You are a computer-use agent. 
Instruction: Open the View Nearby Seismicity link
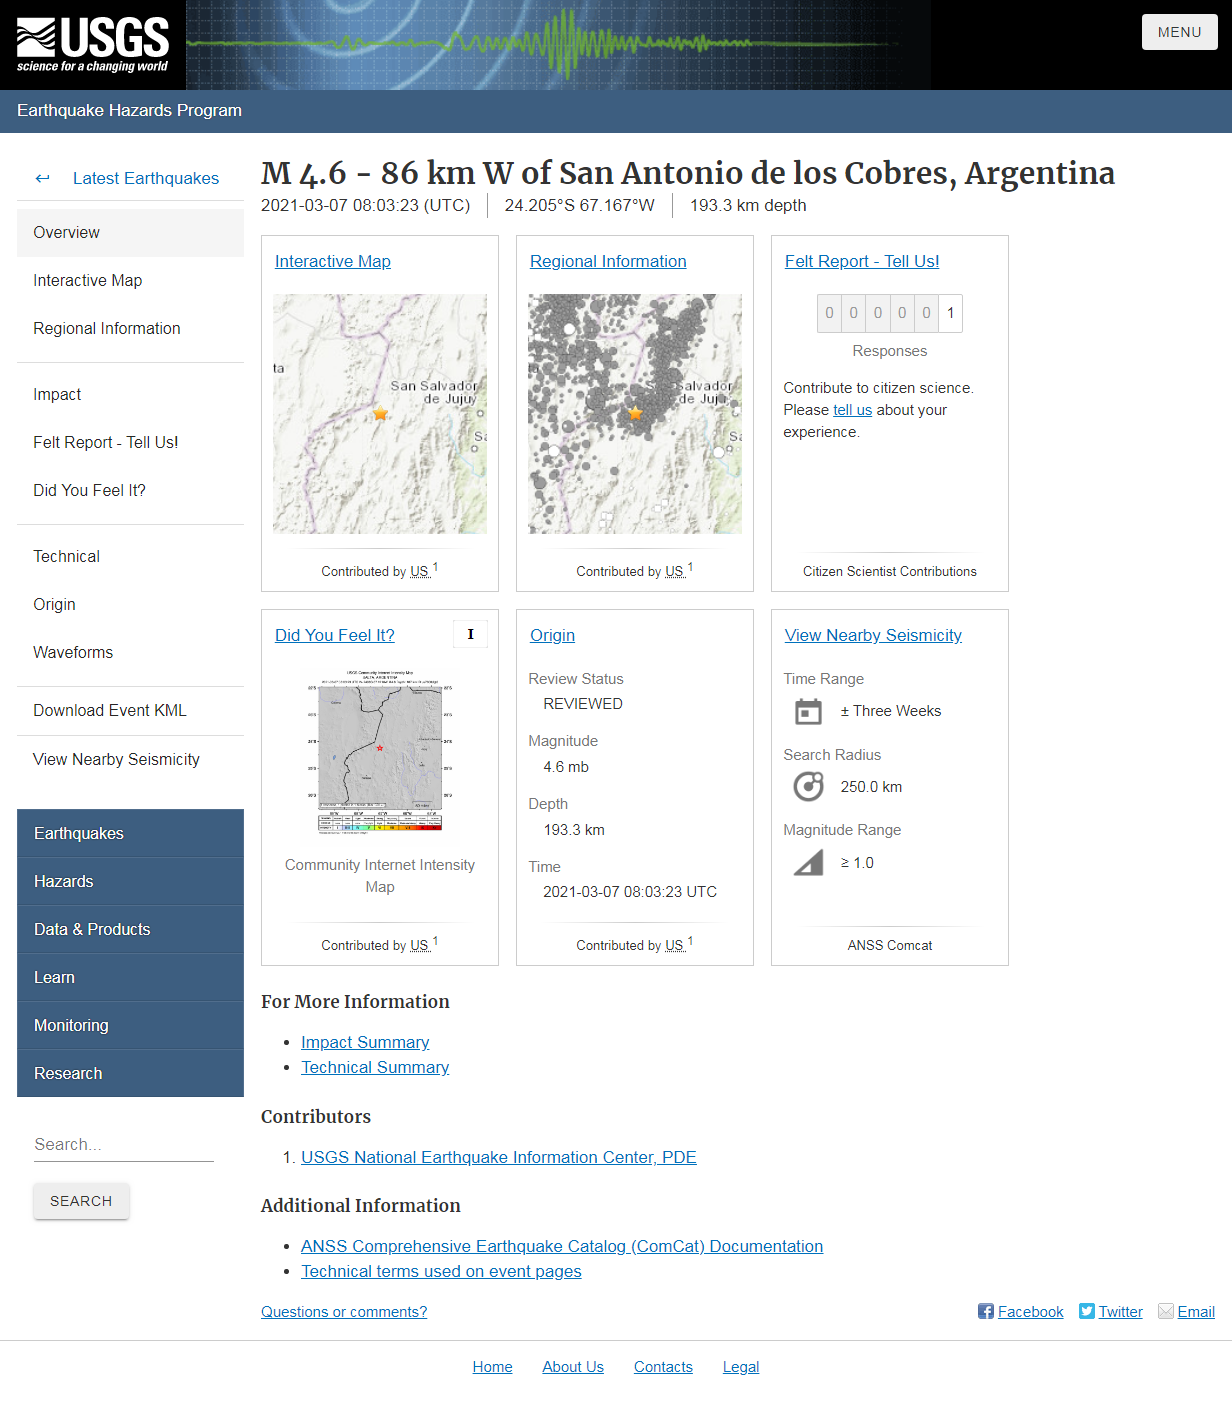[872, 635]
